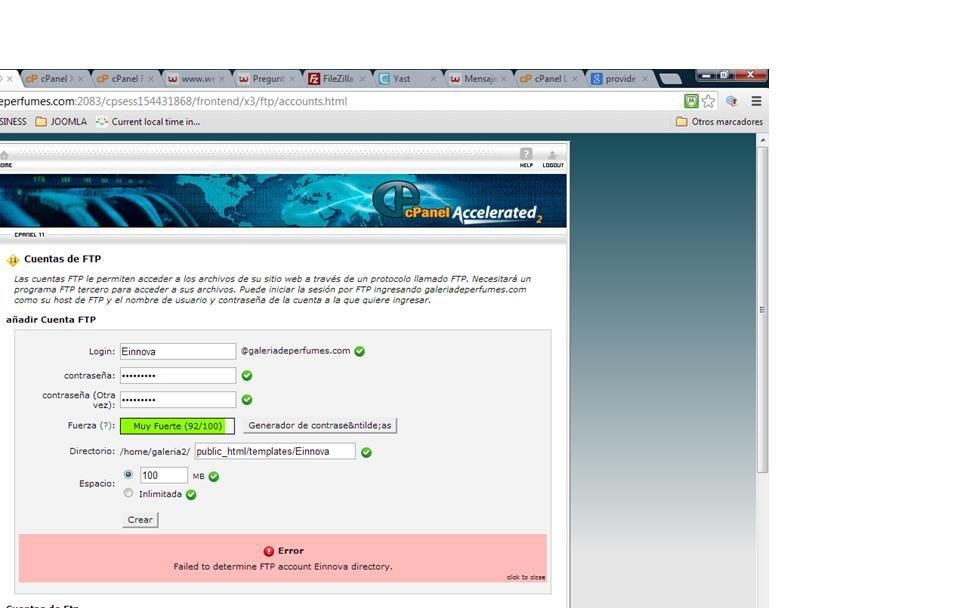
Task: Click 'CPANEL 11' breadcrumb text
Action: 29,235
